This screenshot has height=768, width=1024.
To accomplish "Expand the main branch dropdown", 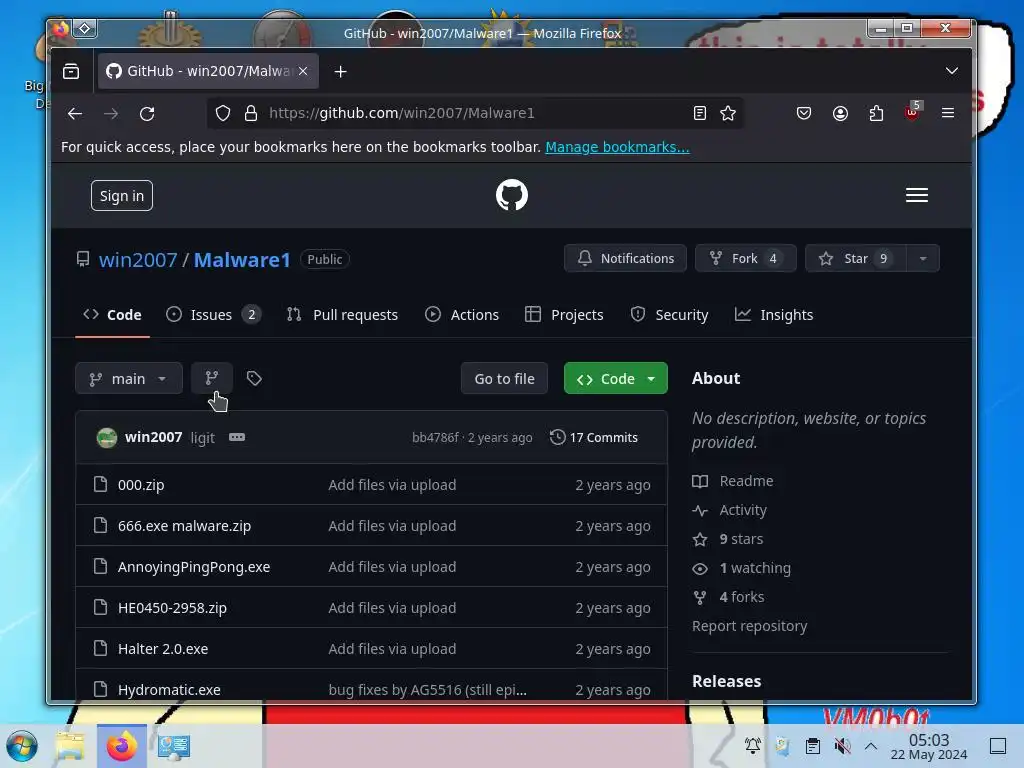I will click(x=129, y=378).
